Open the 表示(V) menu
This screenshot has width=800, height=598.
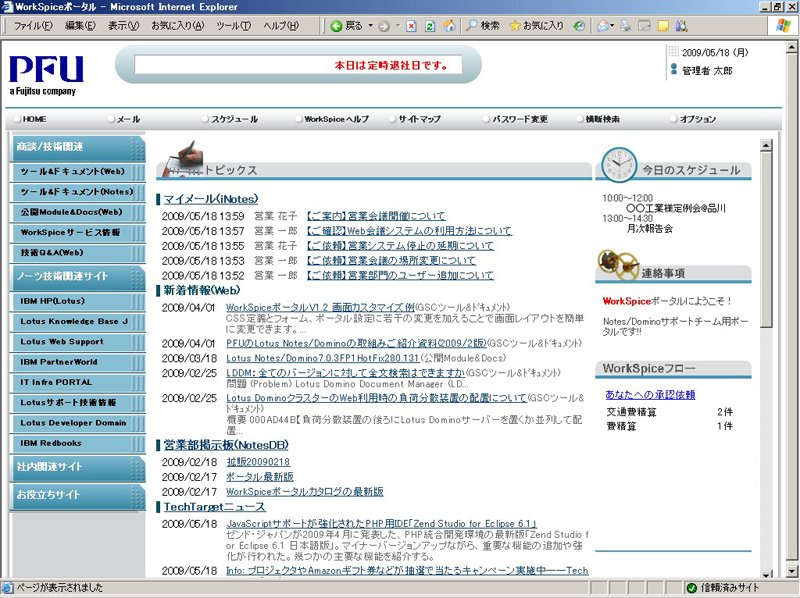123,26
